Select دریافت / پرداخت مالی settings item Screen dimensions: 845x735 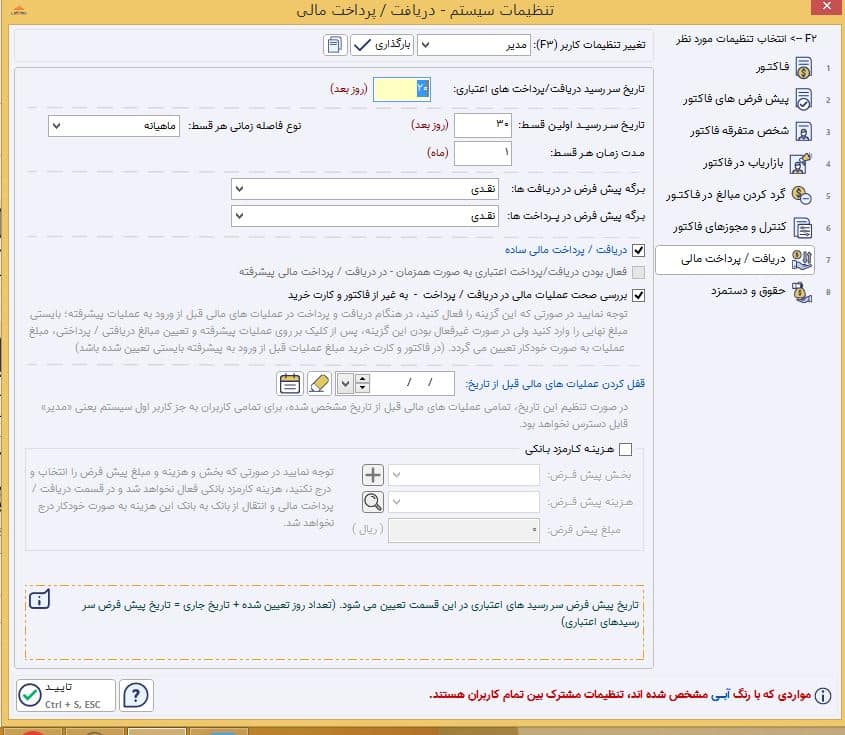735,259
